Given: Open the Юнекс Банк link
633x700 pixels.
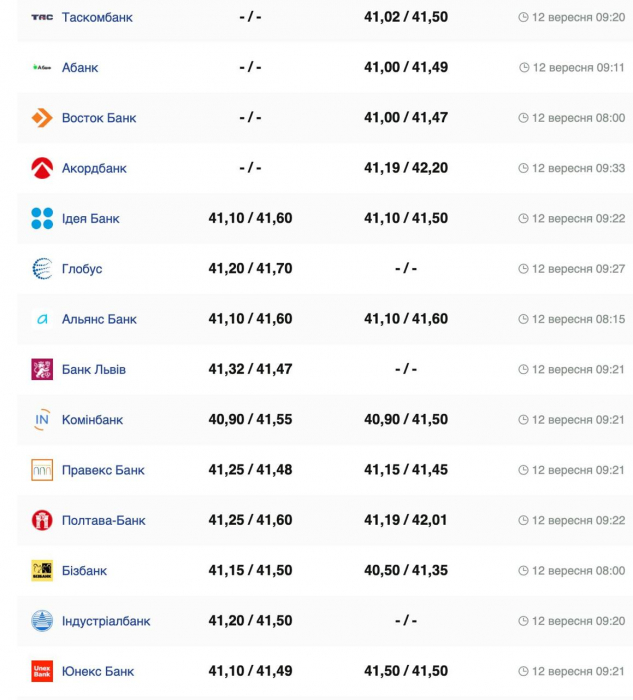Looking at the screenshot, I should 98,671.
